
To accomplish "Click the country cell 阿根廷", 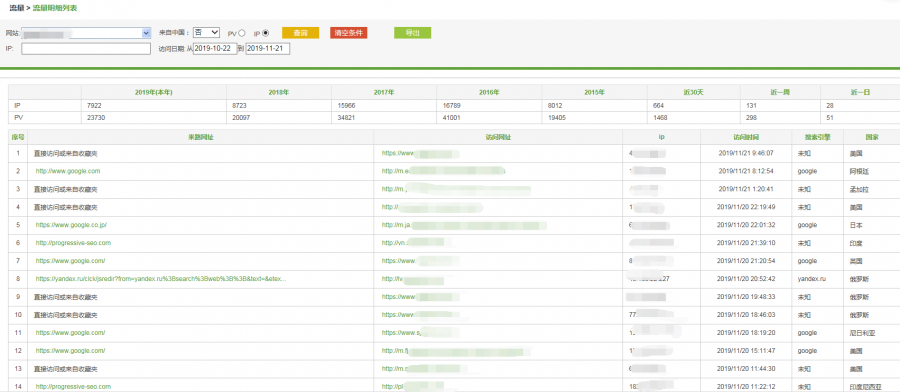I will [860, 171].
